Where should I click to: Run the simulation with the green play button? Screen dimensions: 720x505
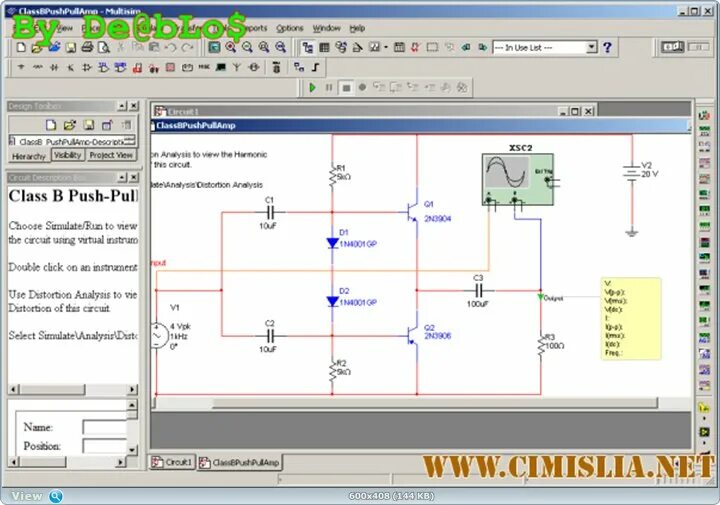(x=312, y=87)
